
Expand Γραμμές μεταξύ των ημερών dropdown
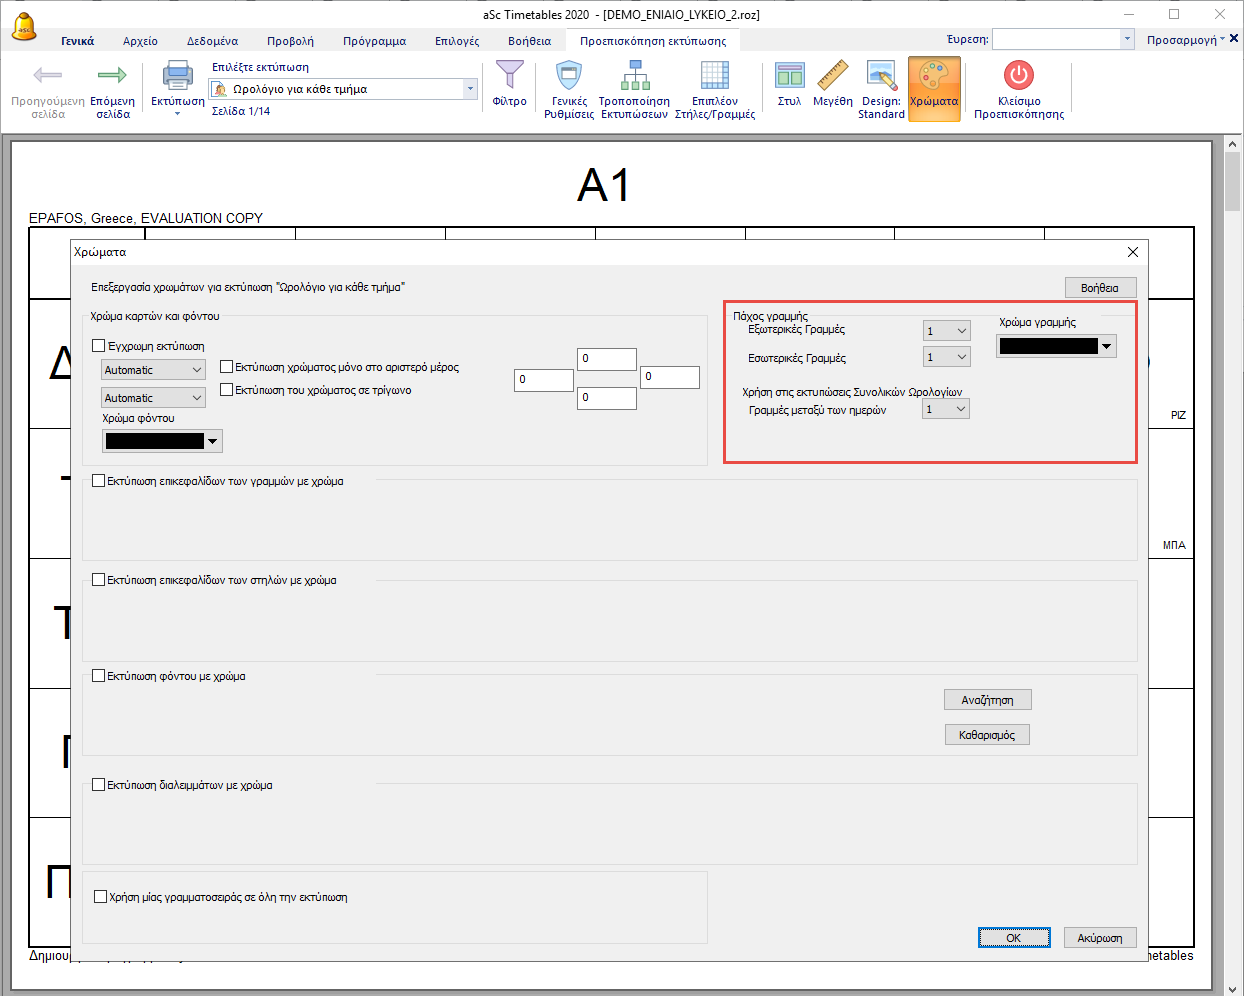click(946, 409)
